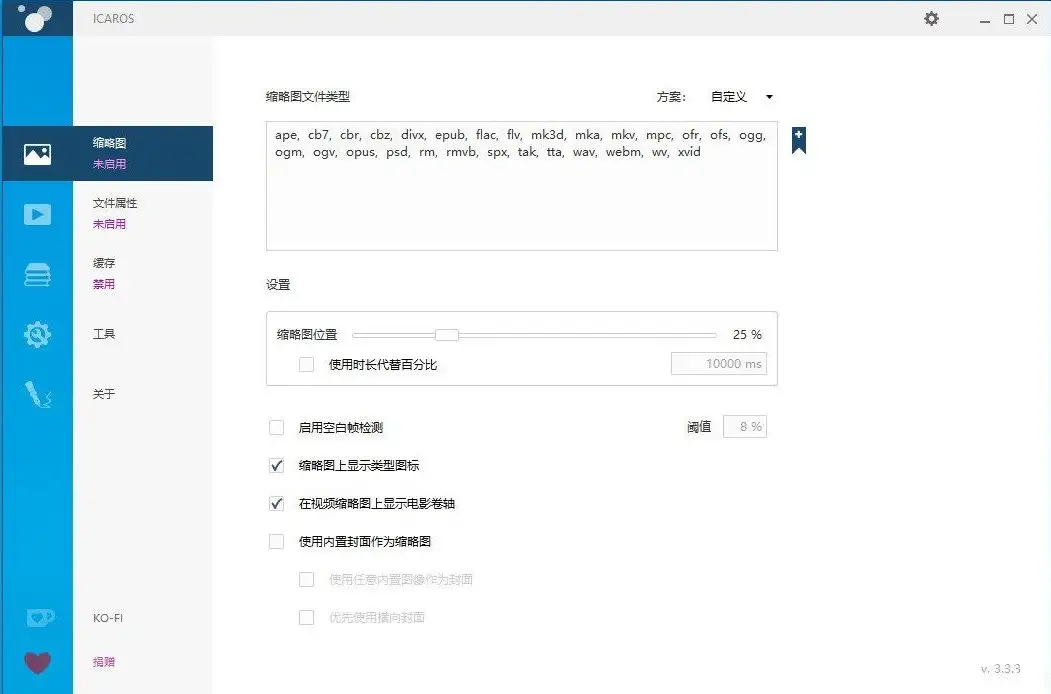The height and width of the screenshot is (694, 1051).
Task: Click the Icaros logo icon
Action: [34, 18]
